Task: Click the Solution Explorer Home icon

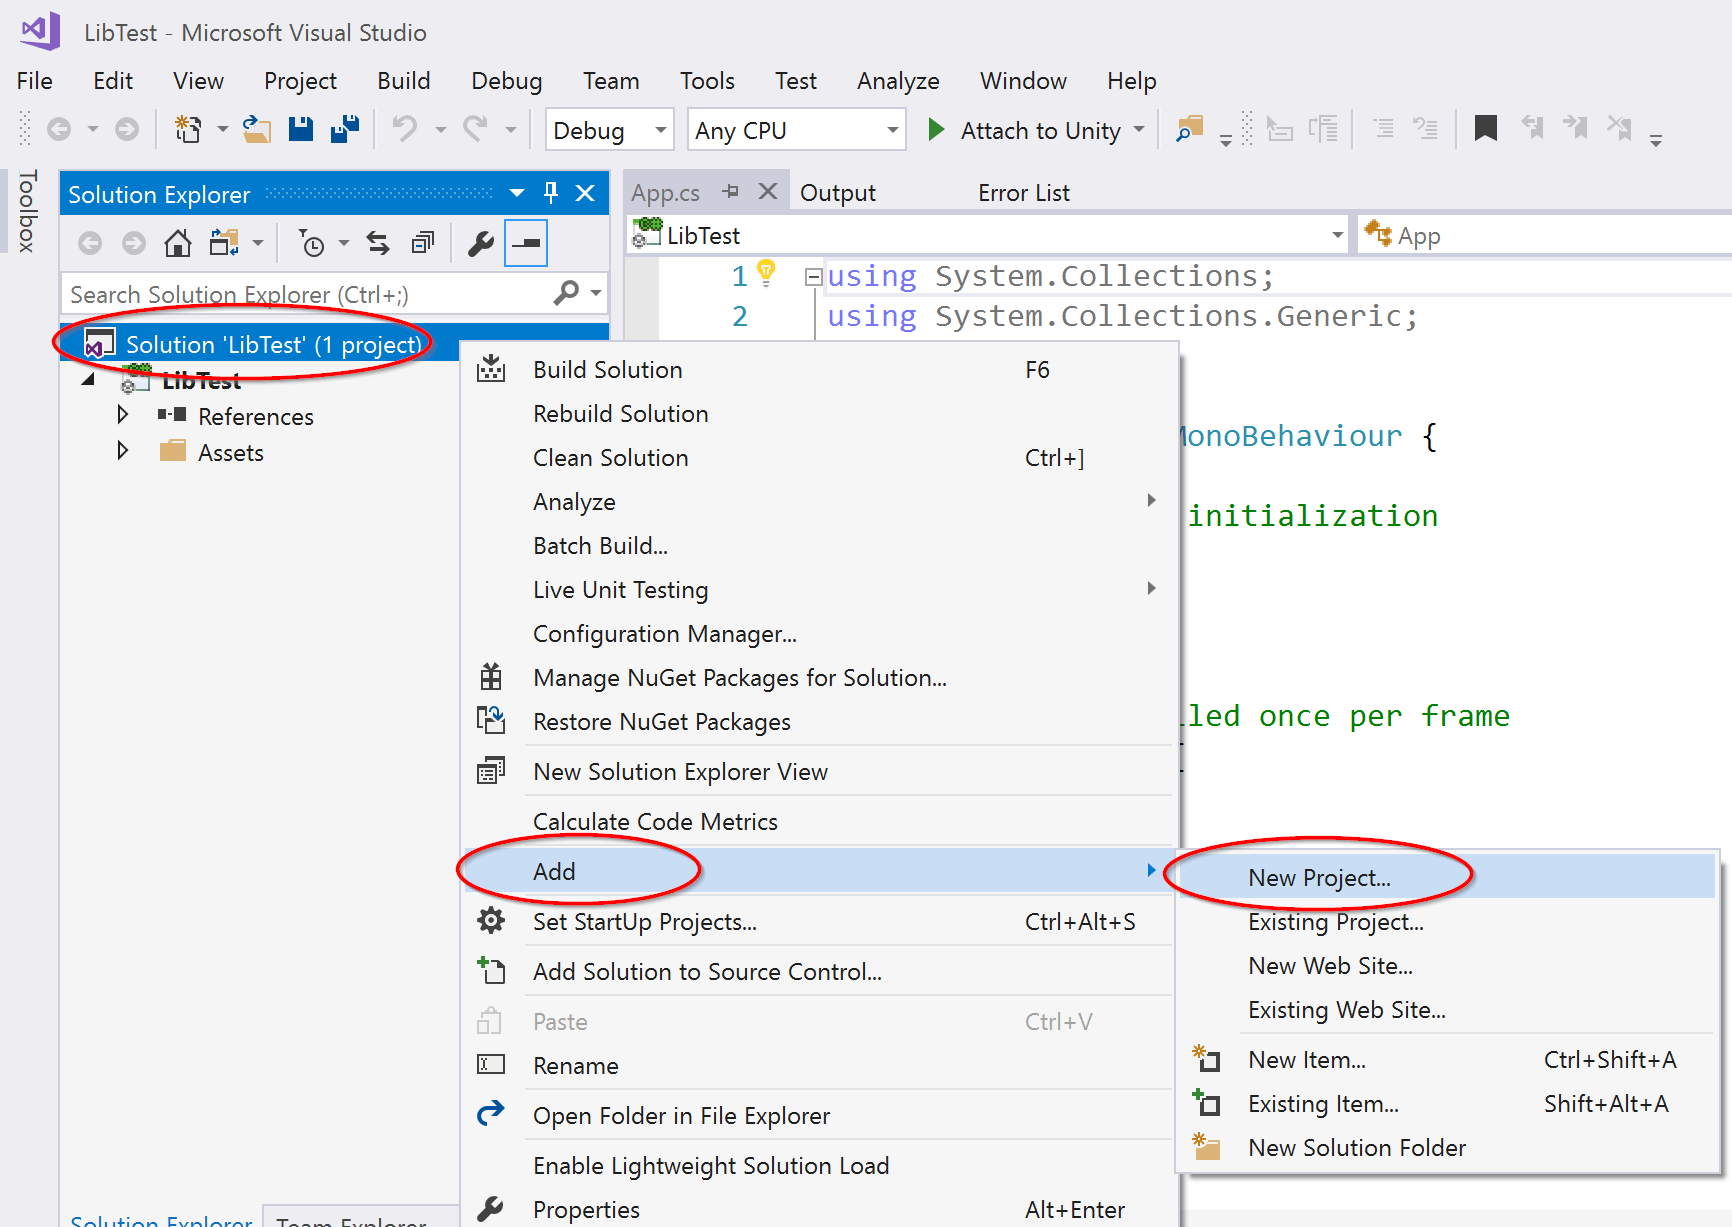Action: [178, 243]
